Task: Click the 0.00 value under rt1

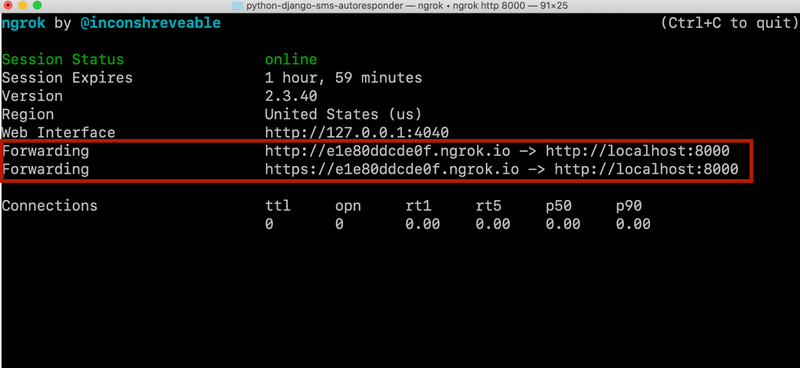Action: 422,224
